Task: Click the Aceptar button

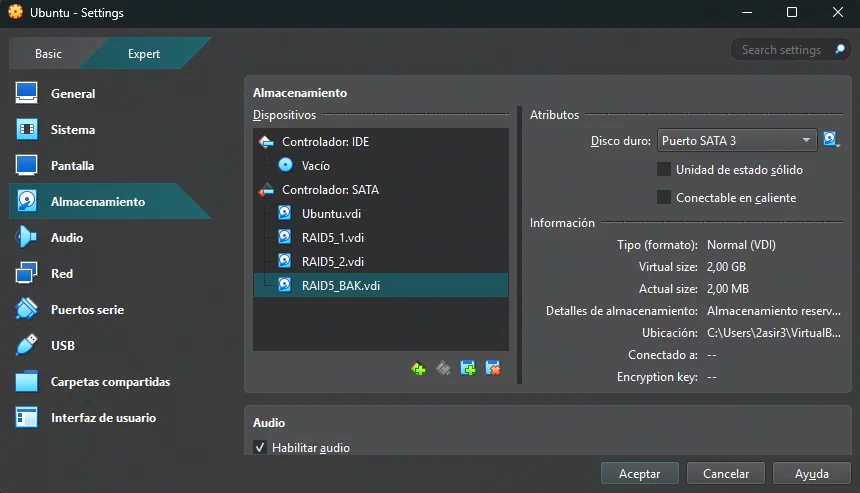Action: pyautogui.click(x=640, y=474)
